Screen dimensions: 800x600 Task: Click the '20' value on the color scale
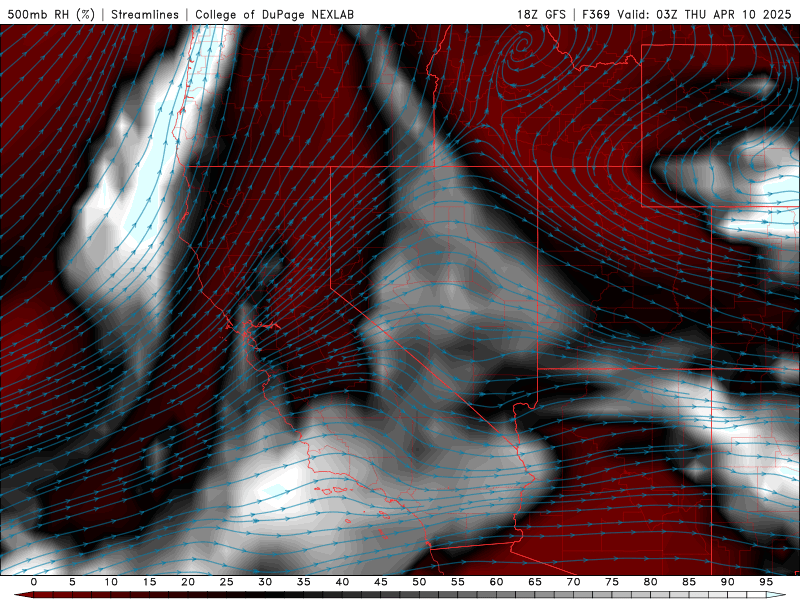point(188,582)
